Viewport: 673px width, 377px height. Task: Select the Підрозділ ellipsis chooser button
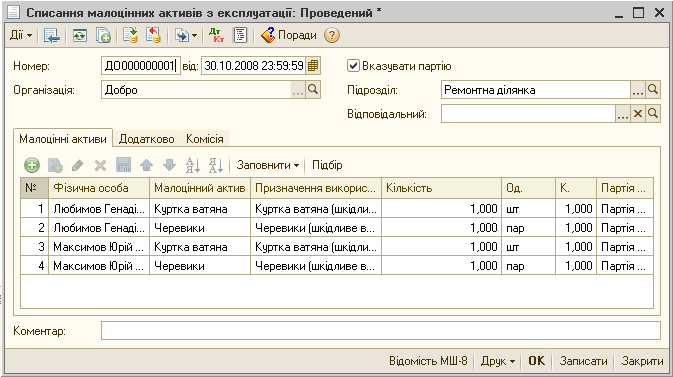(638, 90)
